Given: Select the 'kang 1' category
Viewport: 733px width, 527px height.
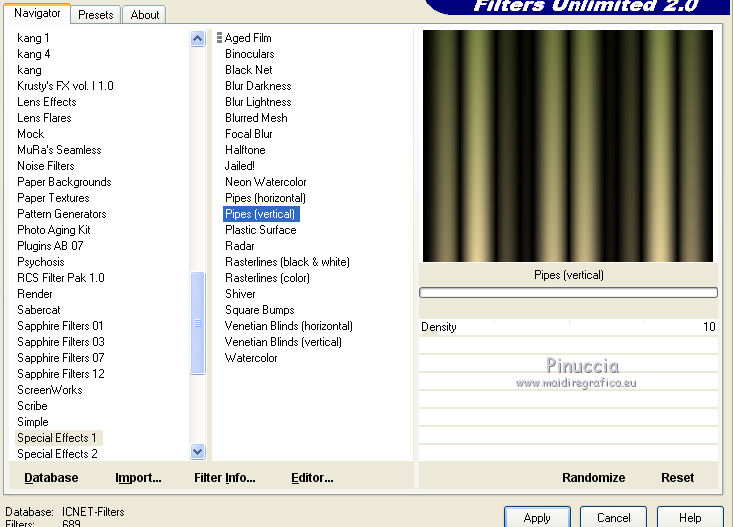Looking at the screenshot, I should tap(33, 38).
